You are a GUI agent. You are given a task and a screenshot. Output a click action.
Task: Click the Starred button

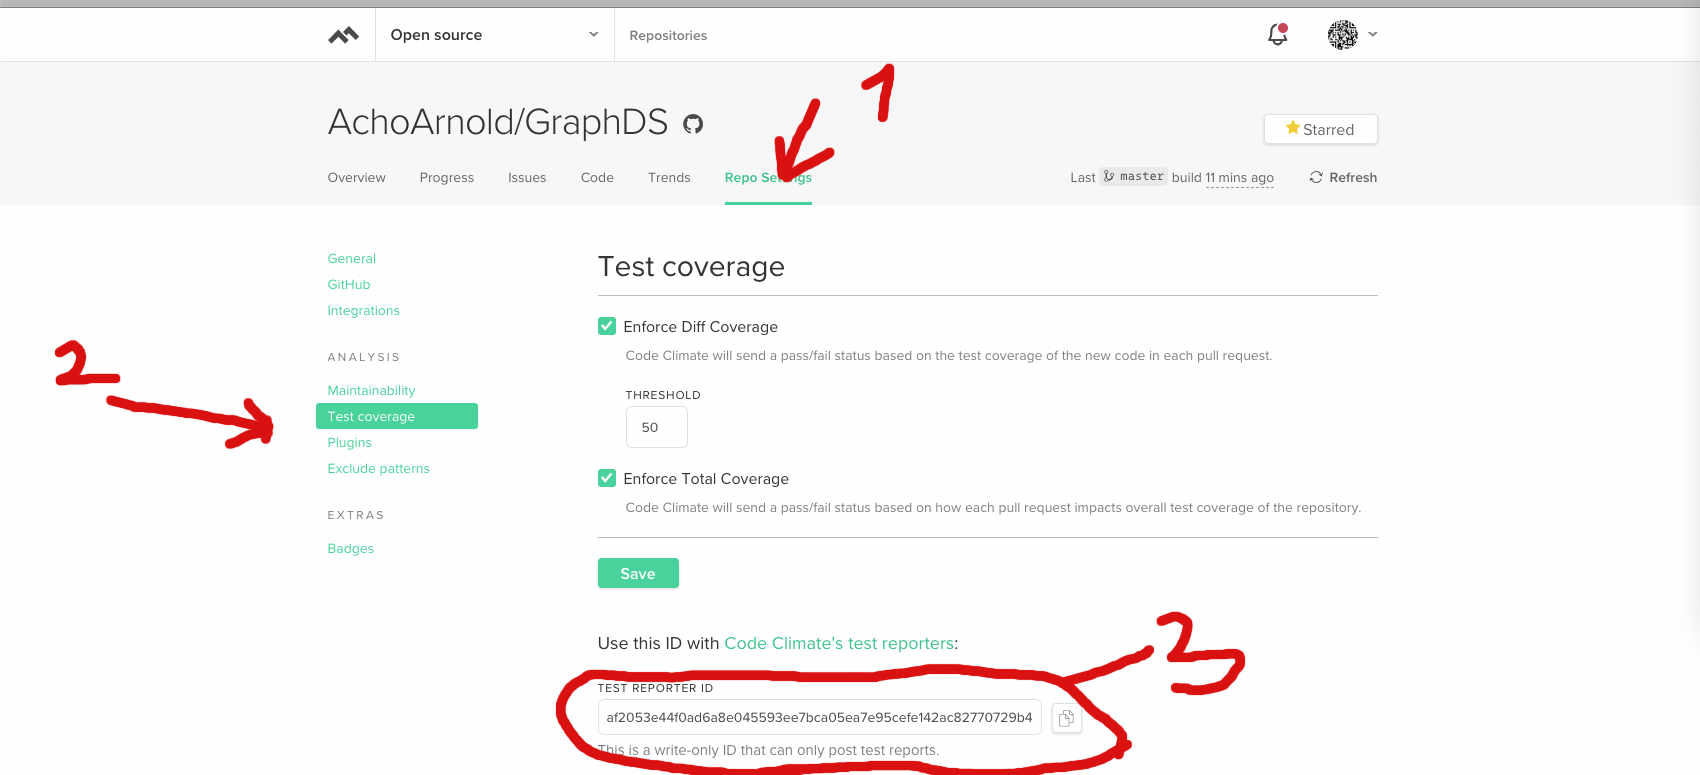coord(1320,129)
